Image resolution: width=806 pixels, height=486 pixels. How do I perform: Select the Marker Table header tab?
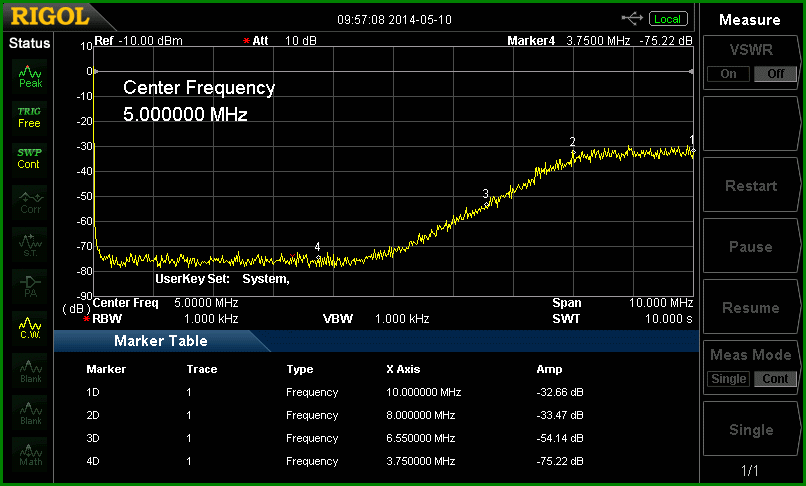pos(161,341)
